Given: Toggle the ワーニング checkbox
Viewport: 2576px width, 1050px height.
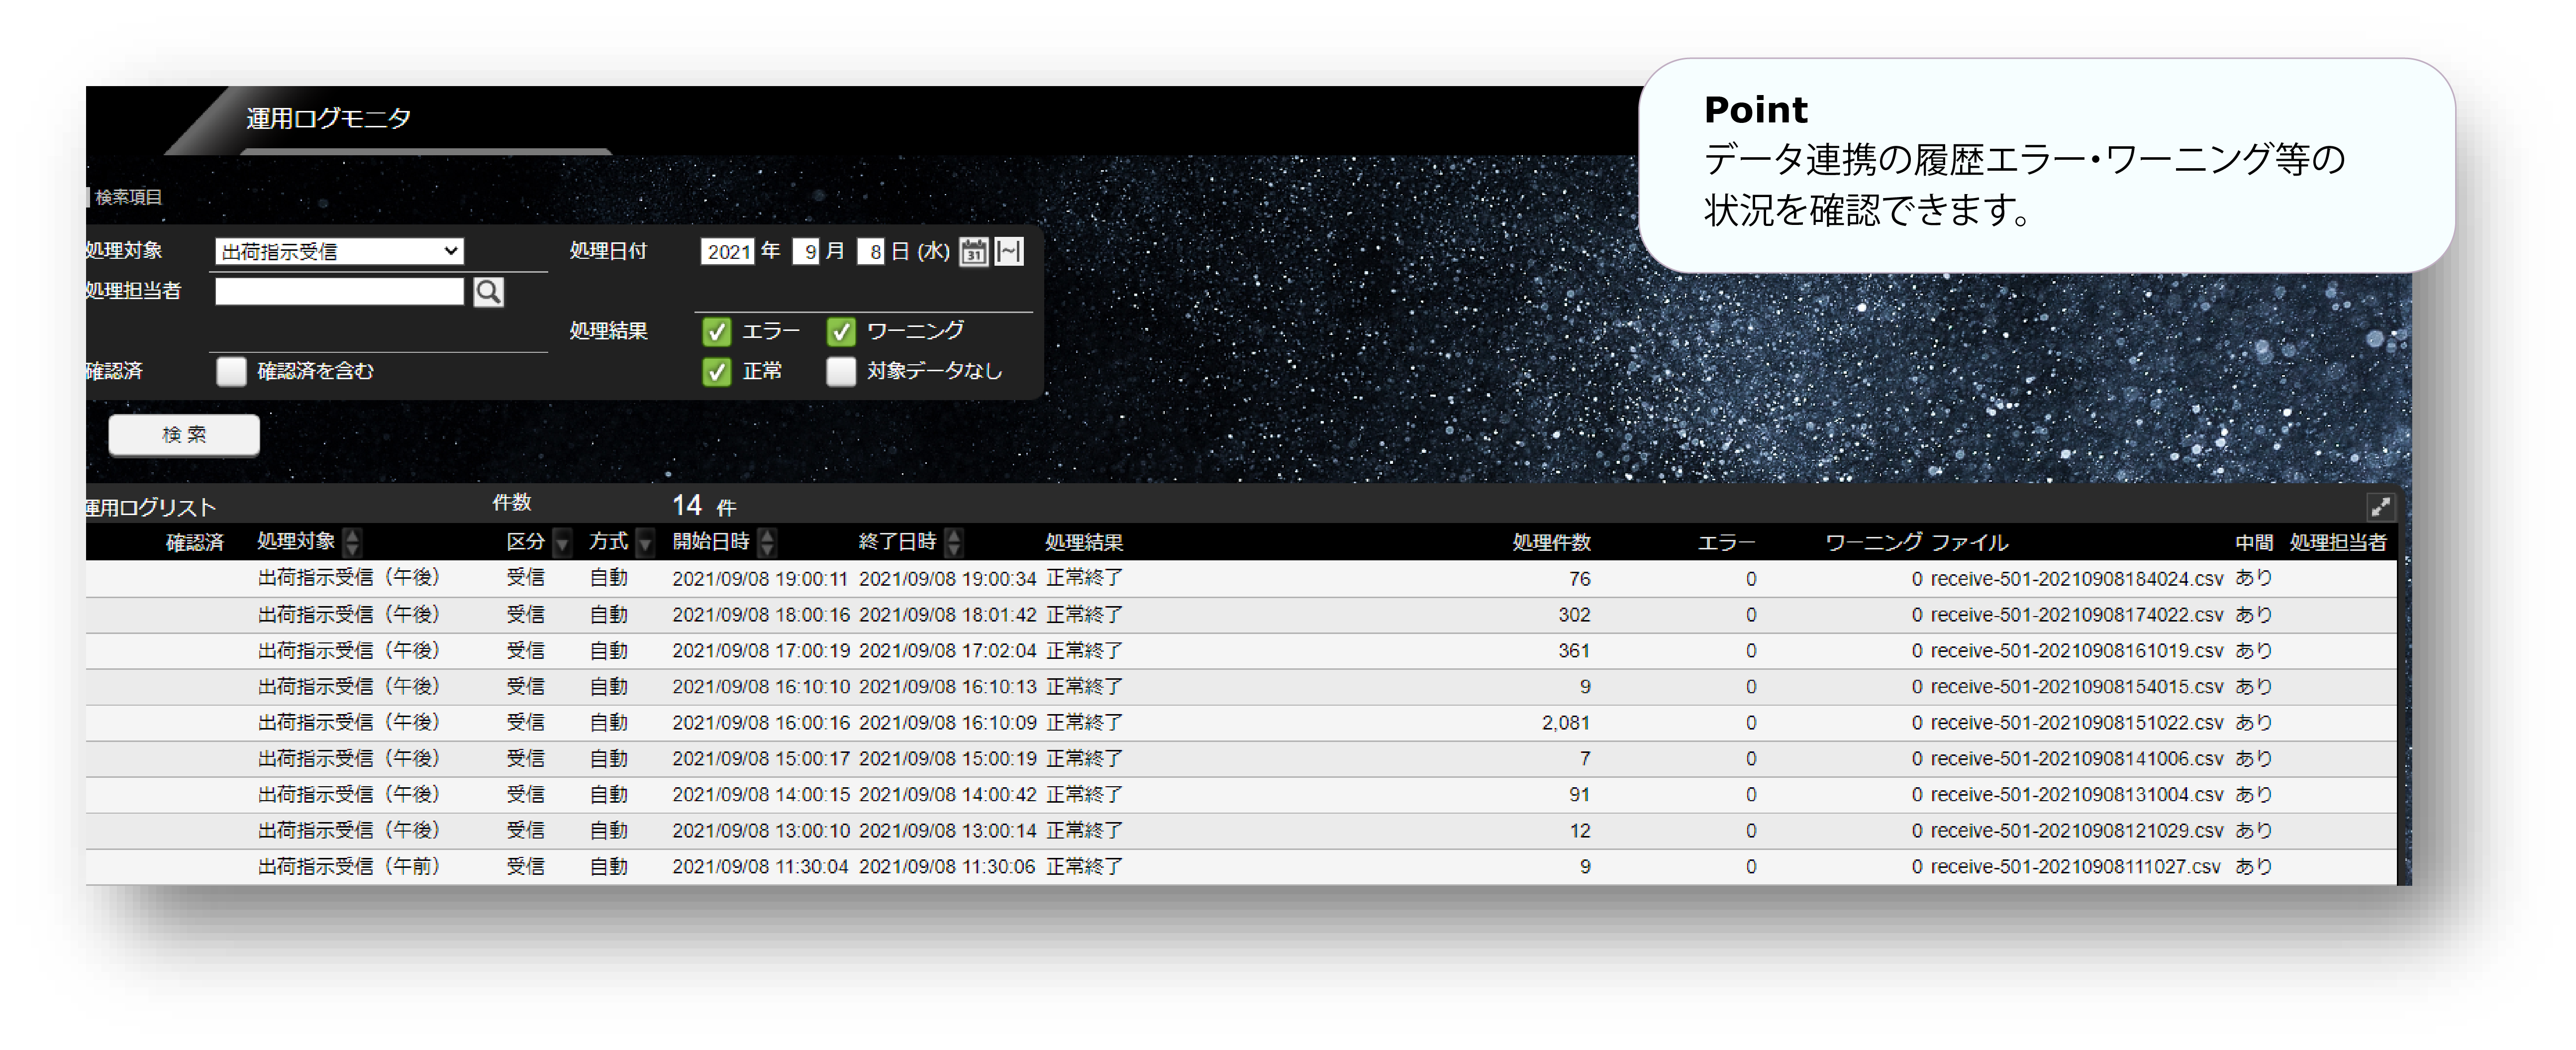Looking at the screenshot, I should [x=841, y=331].
